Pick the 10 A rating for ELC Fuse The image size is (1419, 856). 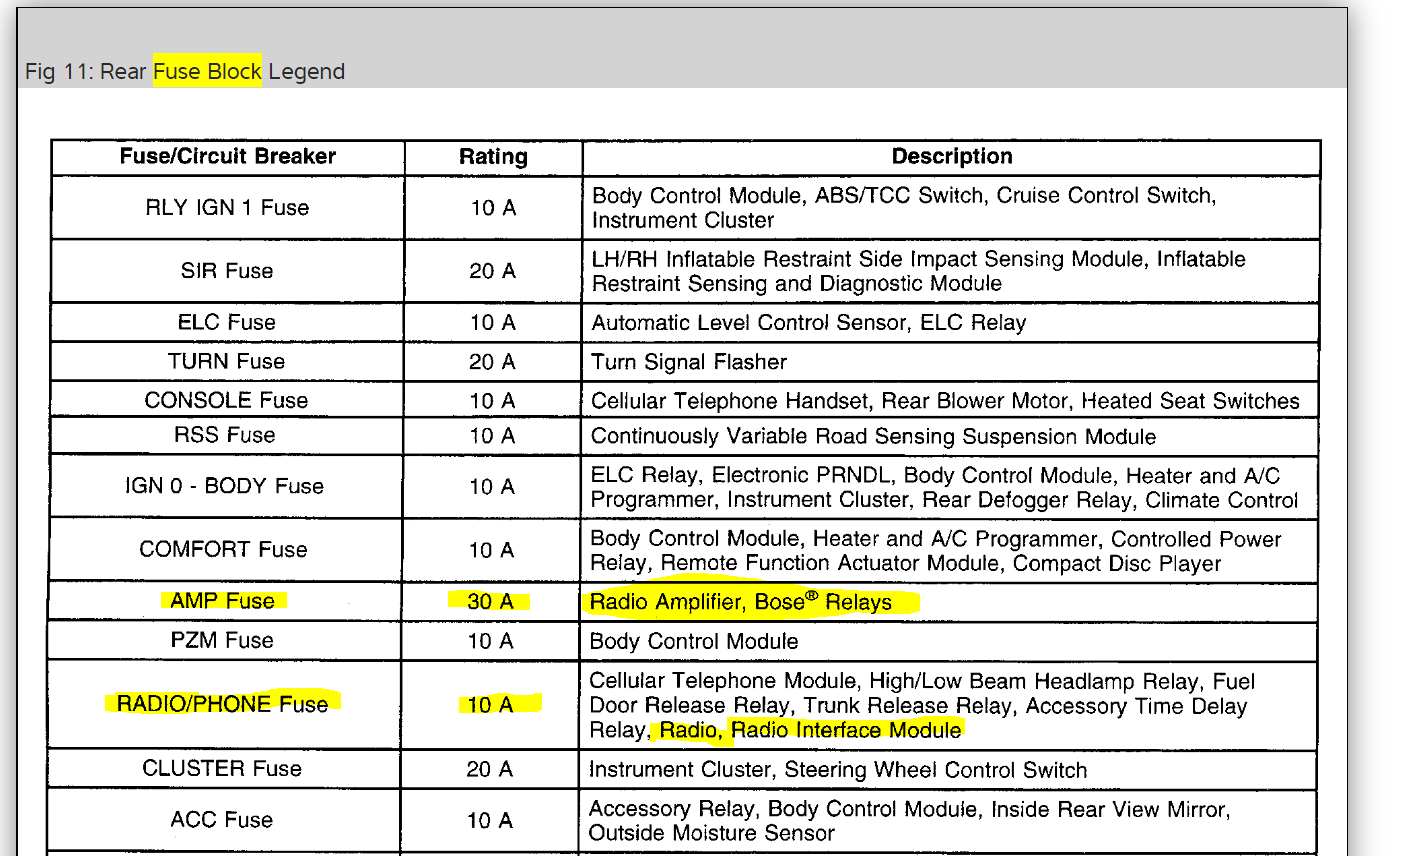pos(493,322)
